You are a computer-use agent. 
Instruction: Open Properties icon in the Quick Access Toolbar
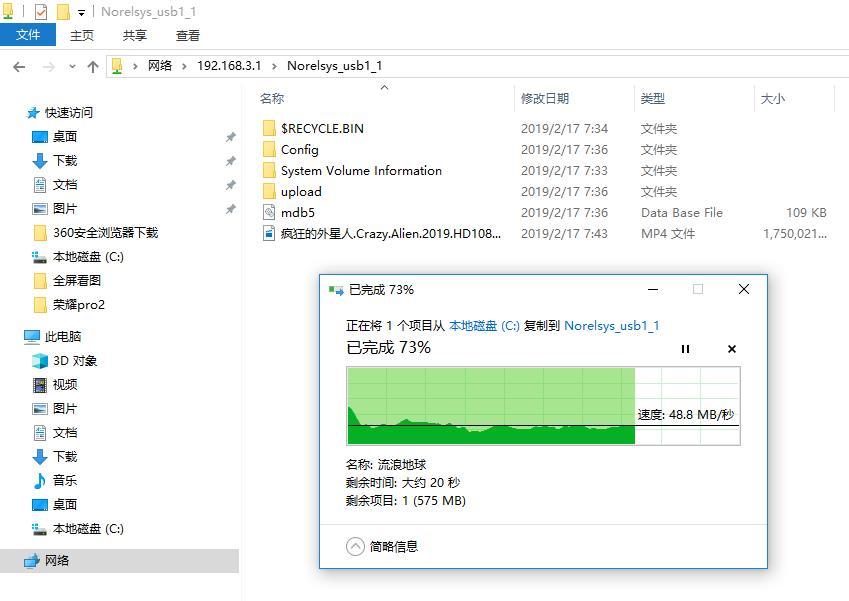[x=41, y=11]
